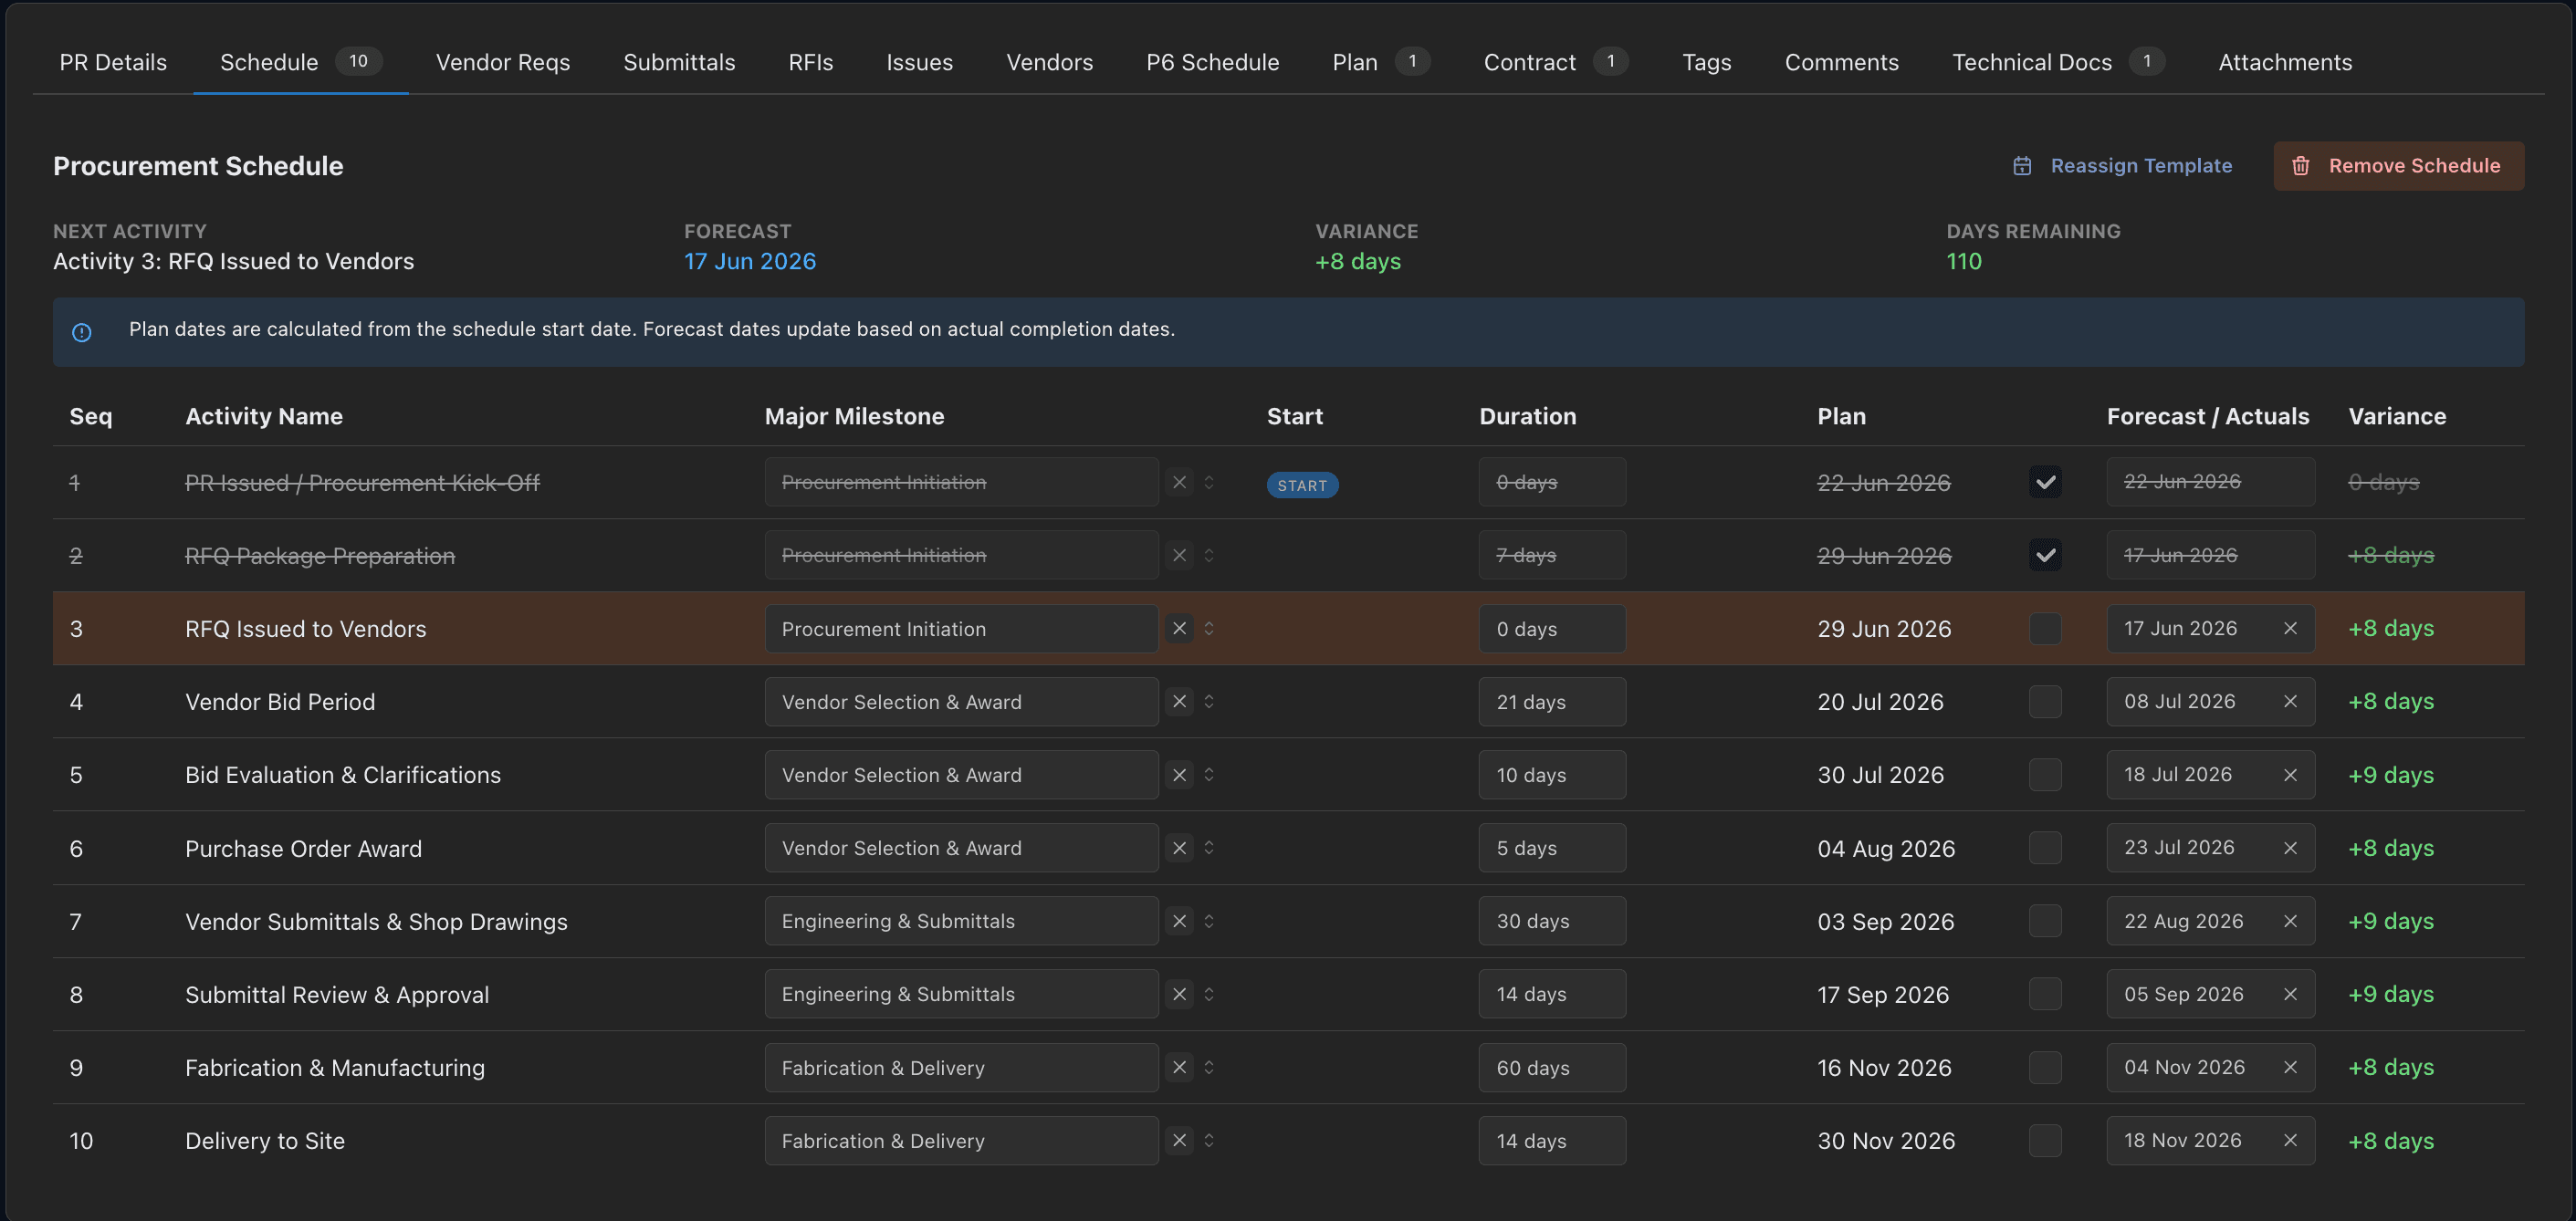
Task: Clear forecast date 04 Nov 2026
Action: (x=2290, y=1067)
